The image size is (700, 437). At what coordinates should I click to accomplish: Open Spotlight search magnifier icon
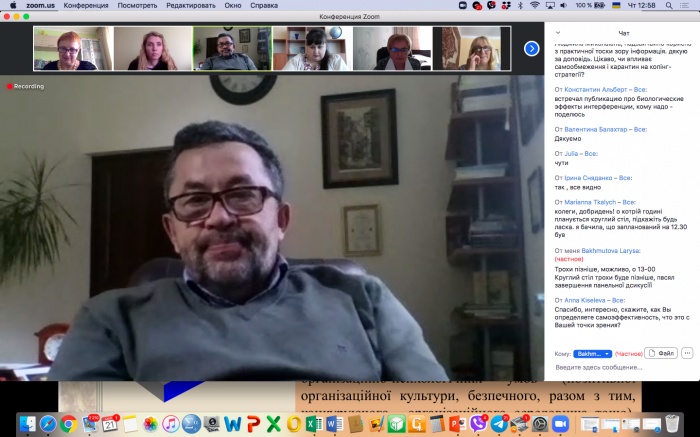pyautogui.click(x=669, y=5)
